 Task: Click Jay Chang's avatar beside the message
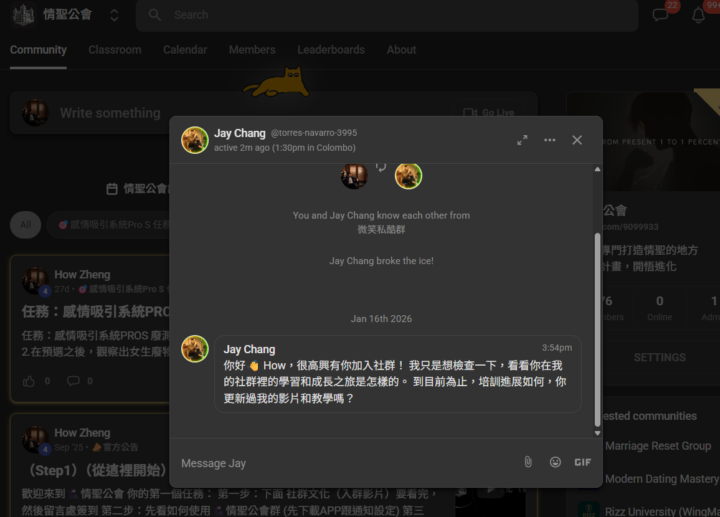195,348
